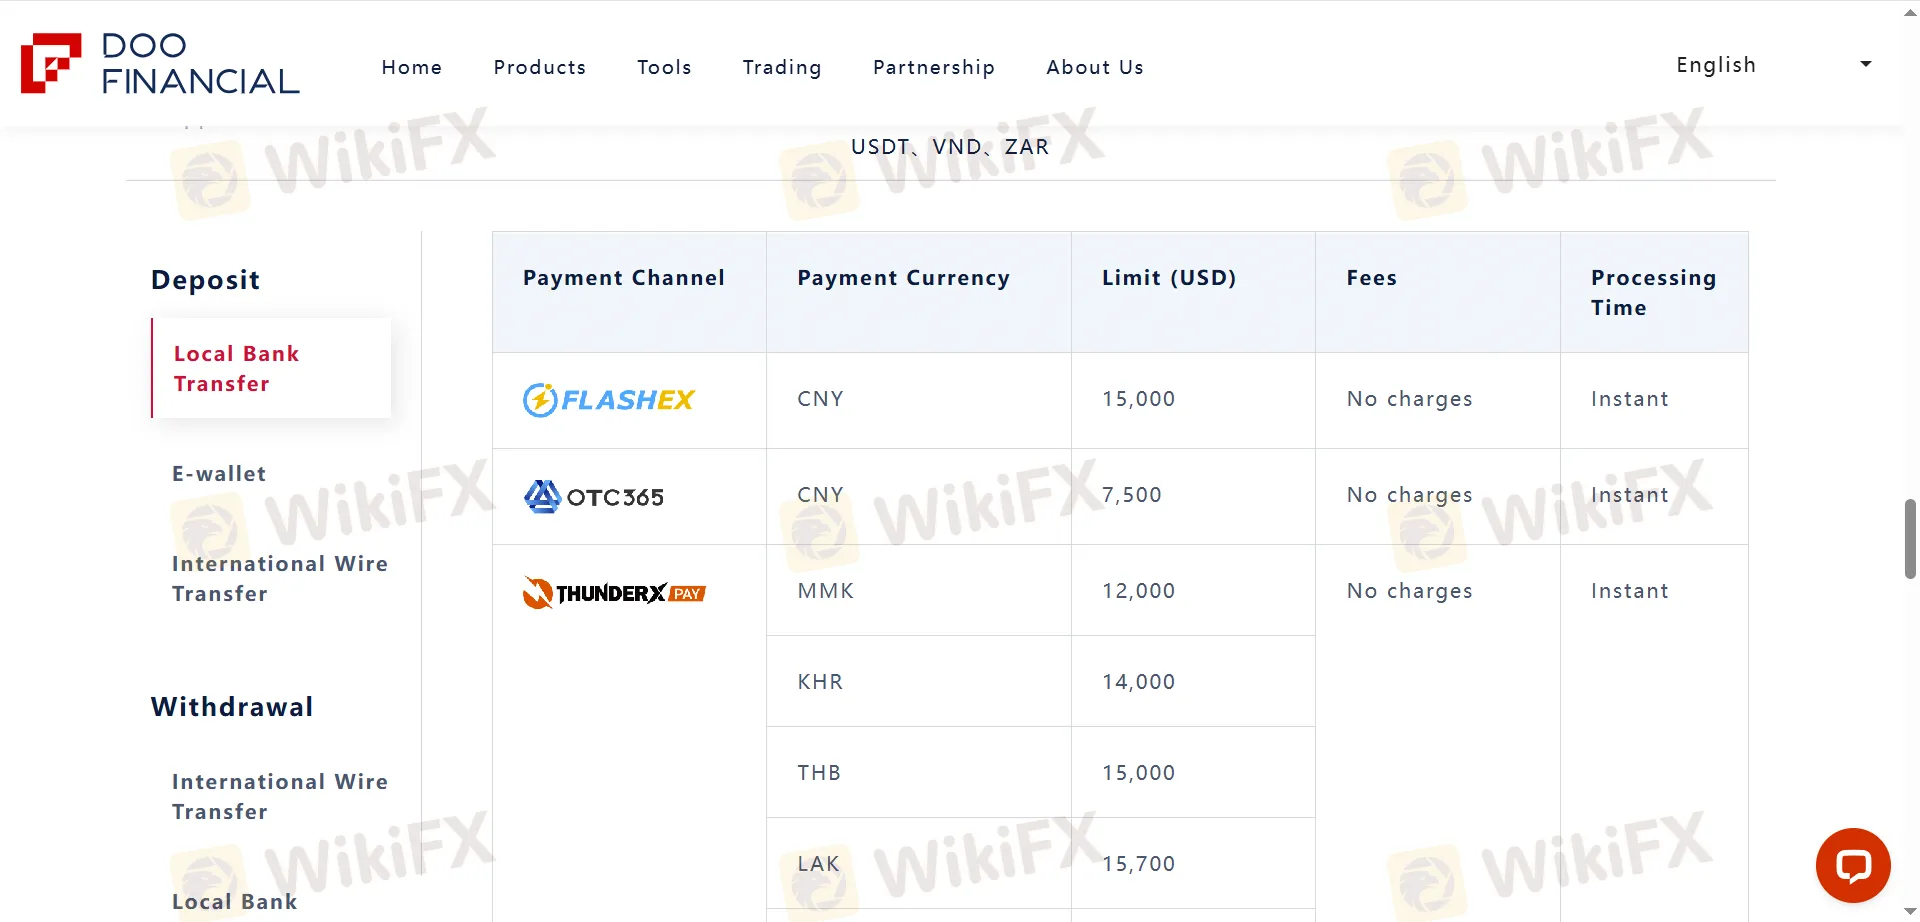This screenshot has width=1920, height=922.
Task: Select Local Bank Transfer deposit tab
Action: click(x=236, y=369)
